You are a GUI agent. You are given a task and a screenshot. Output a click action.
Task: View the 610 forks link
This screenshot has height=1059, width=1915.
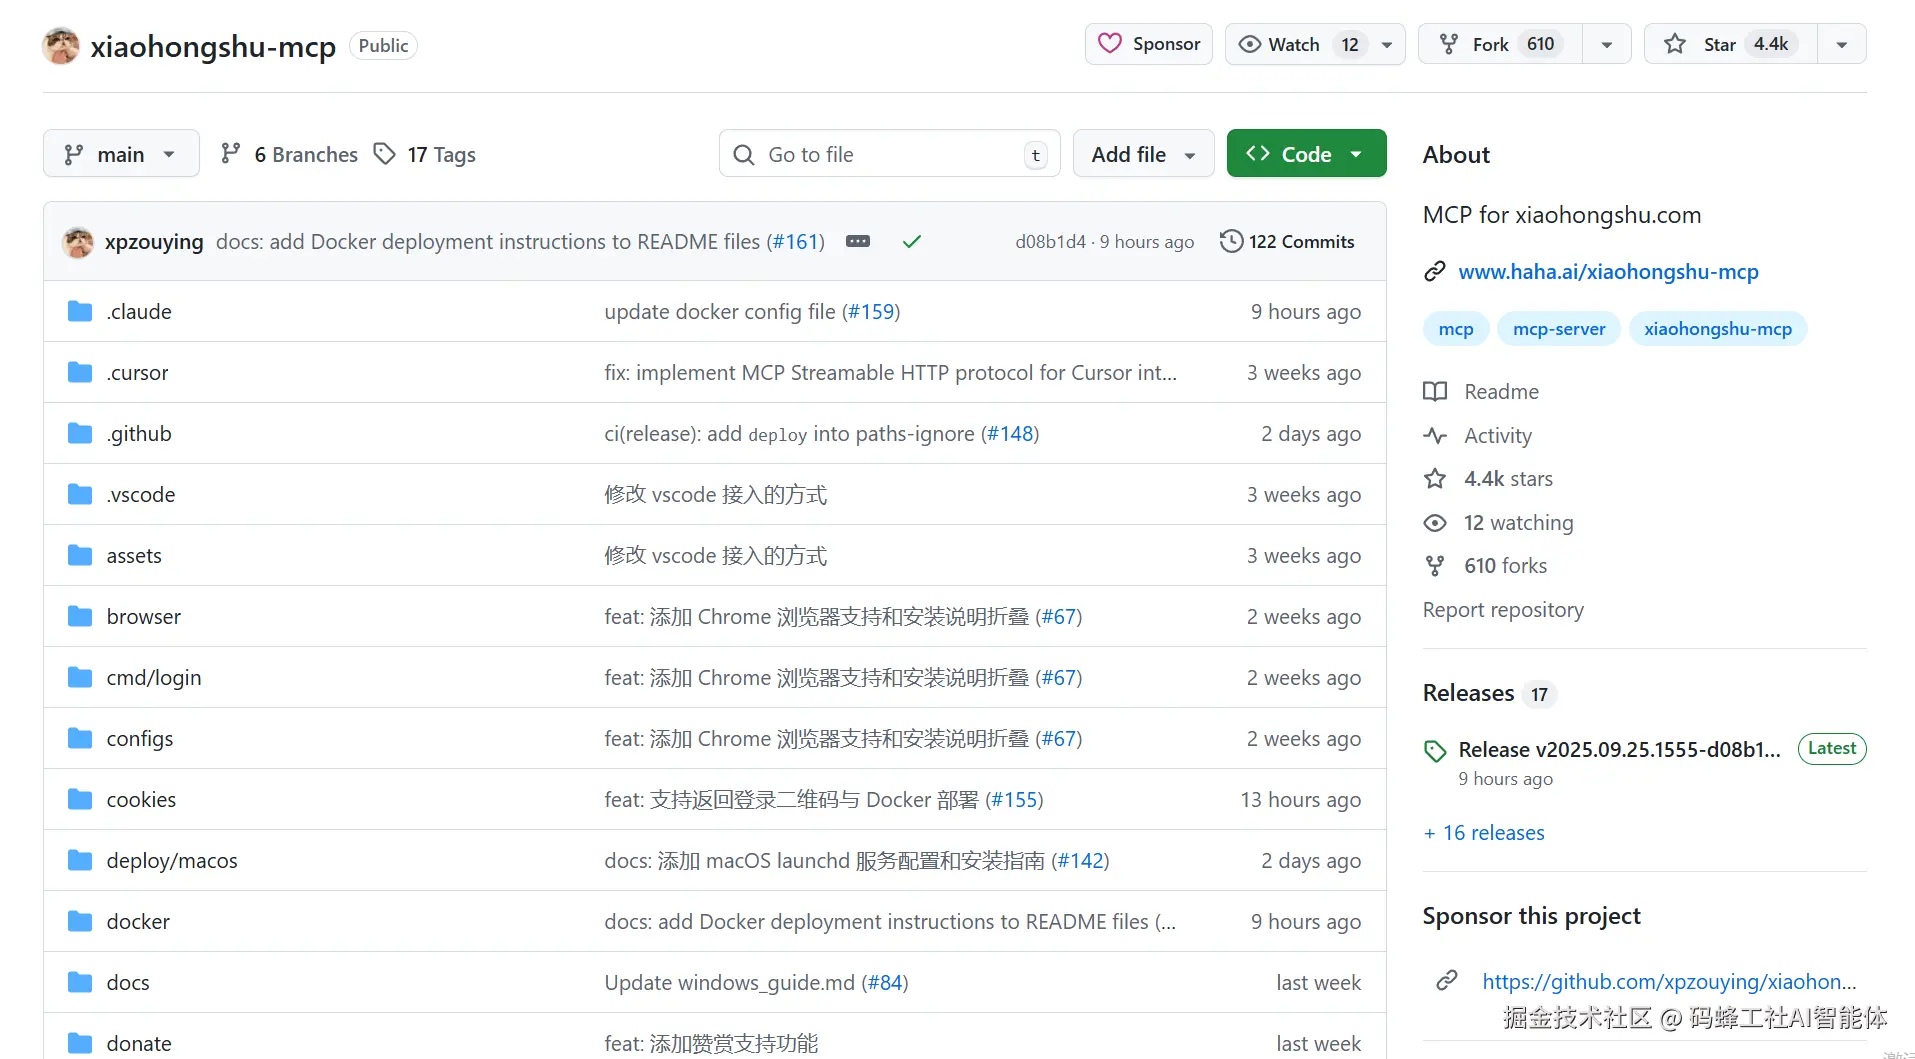1485,566
